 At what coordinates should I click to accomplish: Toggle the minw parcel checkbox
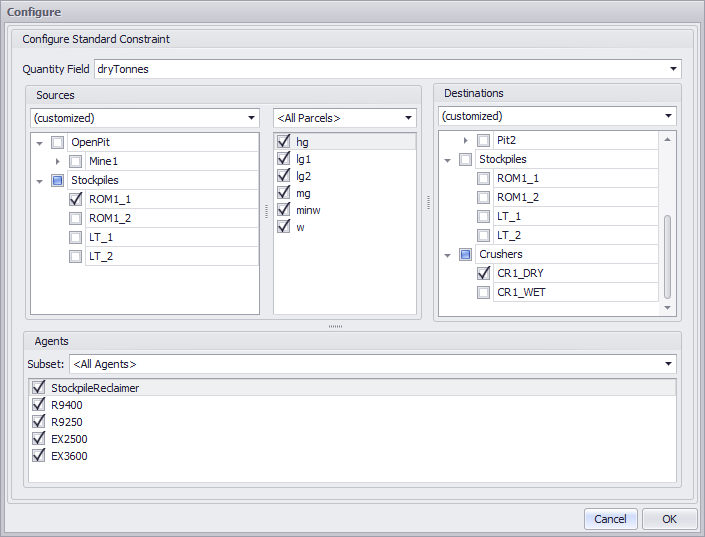tap(284, 210)
